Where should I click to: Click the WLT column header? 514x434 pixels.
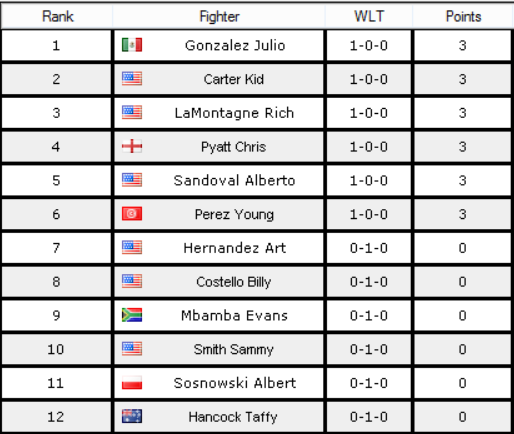[369, 16]
